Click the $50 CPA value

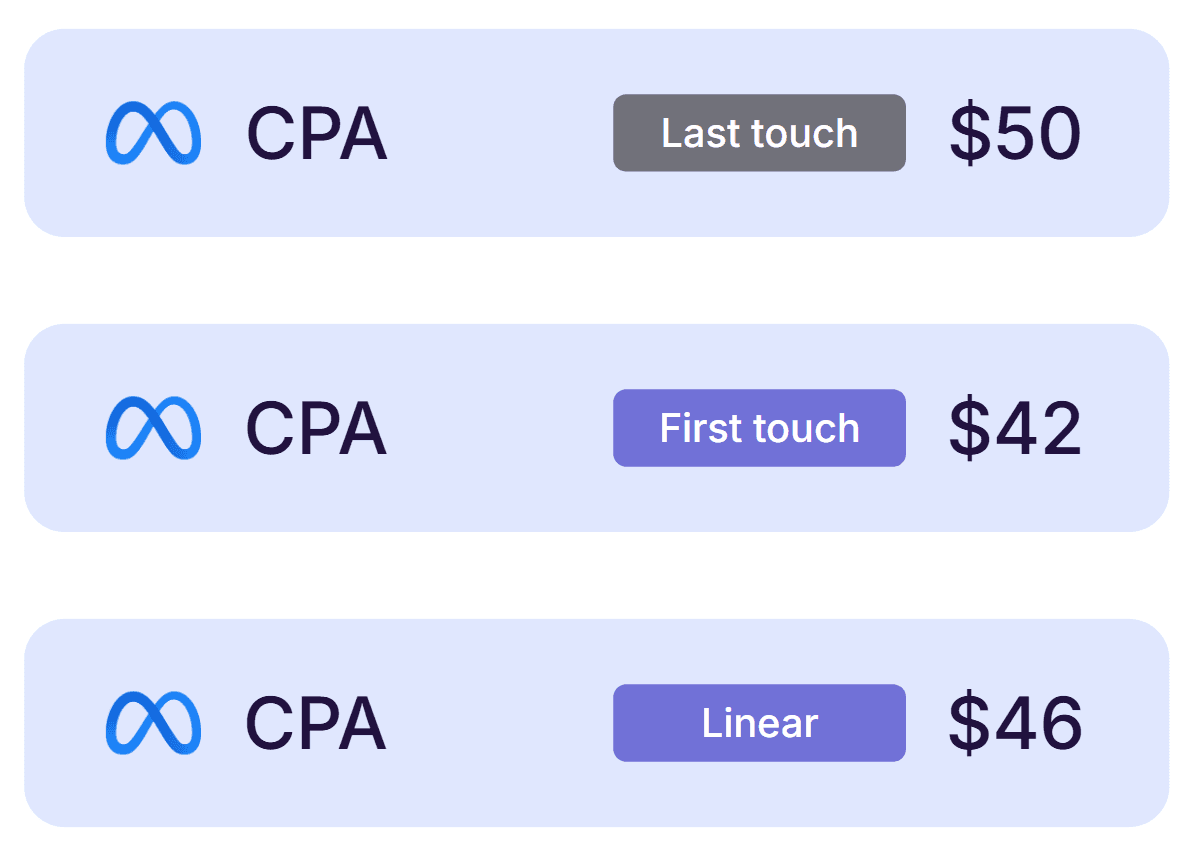tap(1015, 133)
